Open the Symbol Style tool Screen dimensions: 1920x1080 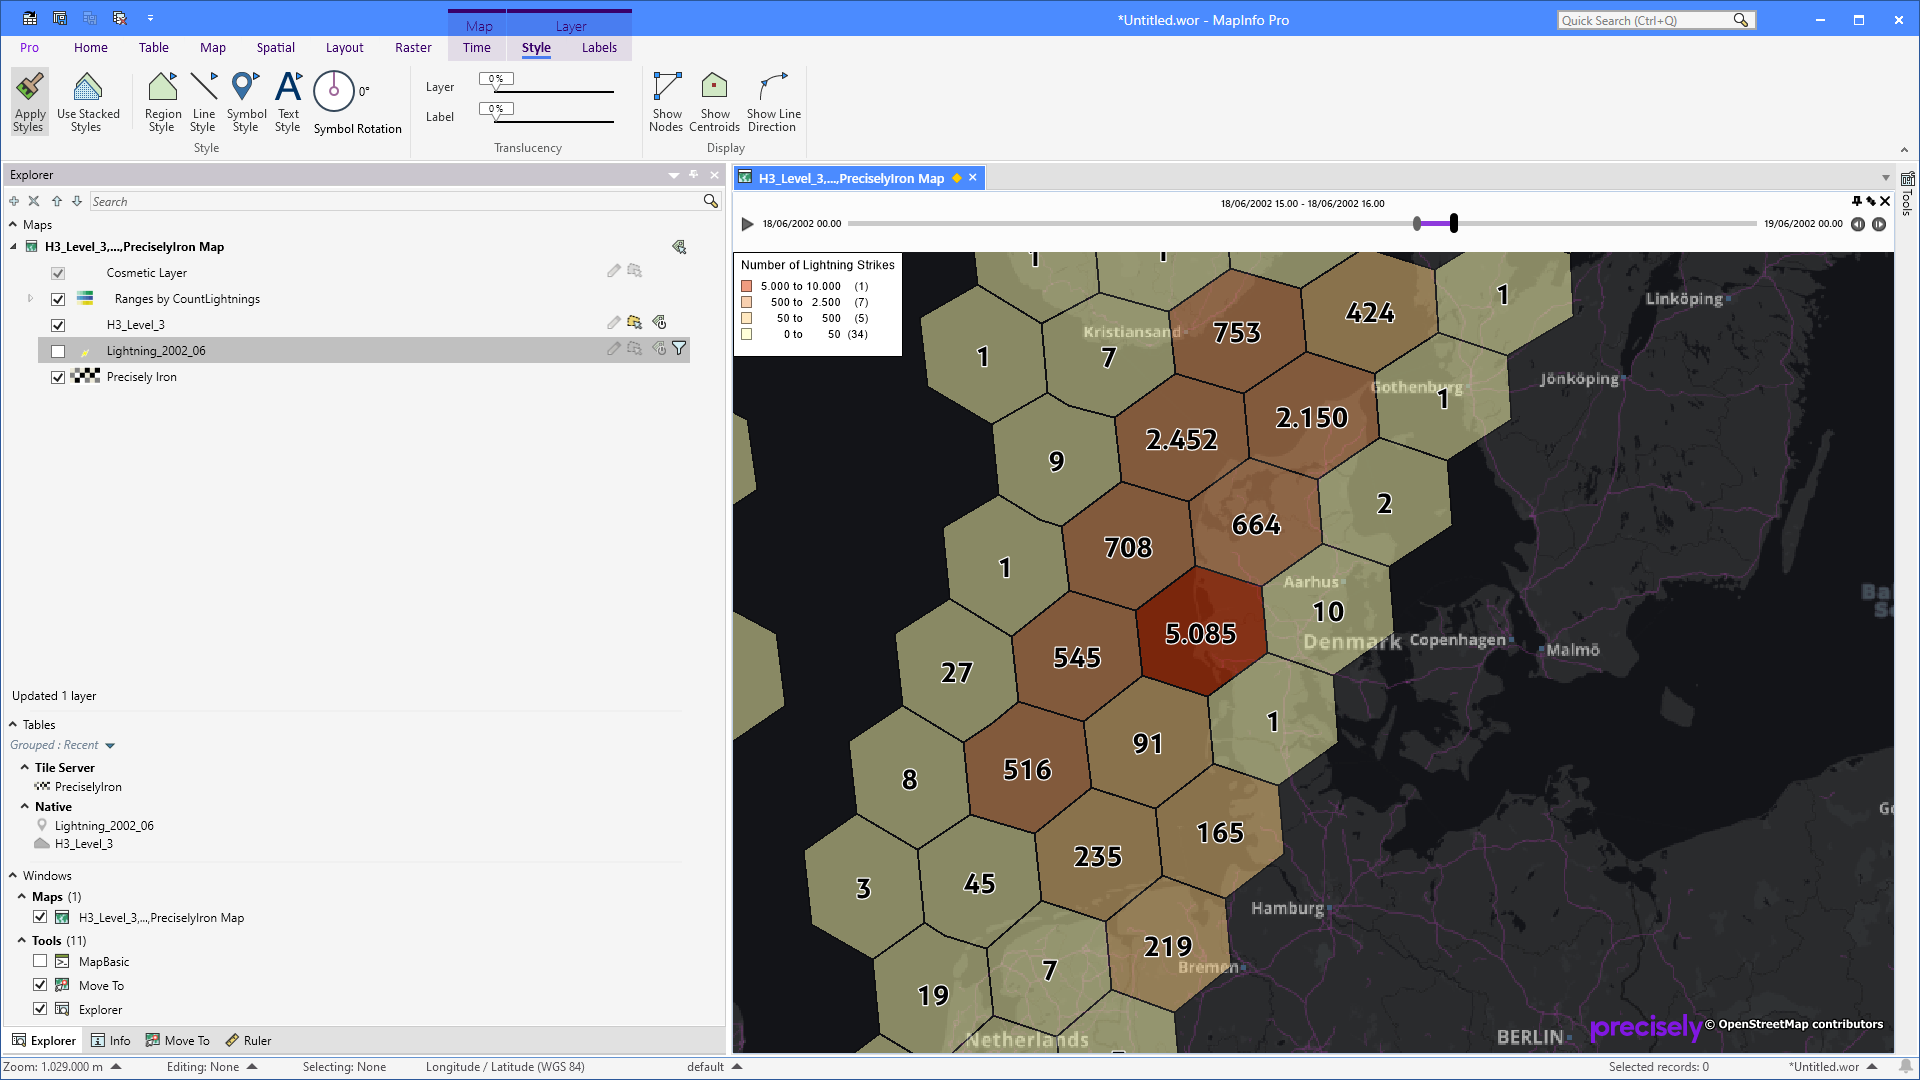245,100
